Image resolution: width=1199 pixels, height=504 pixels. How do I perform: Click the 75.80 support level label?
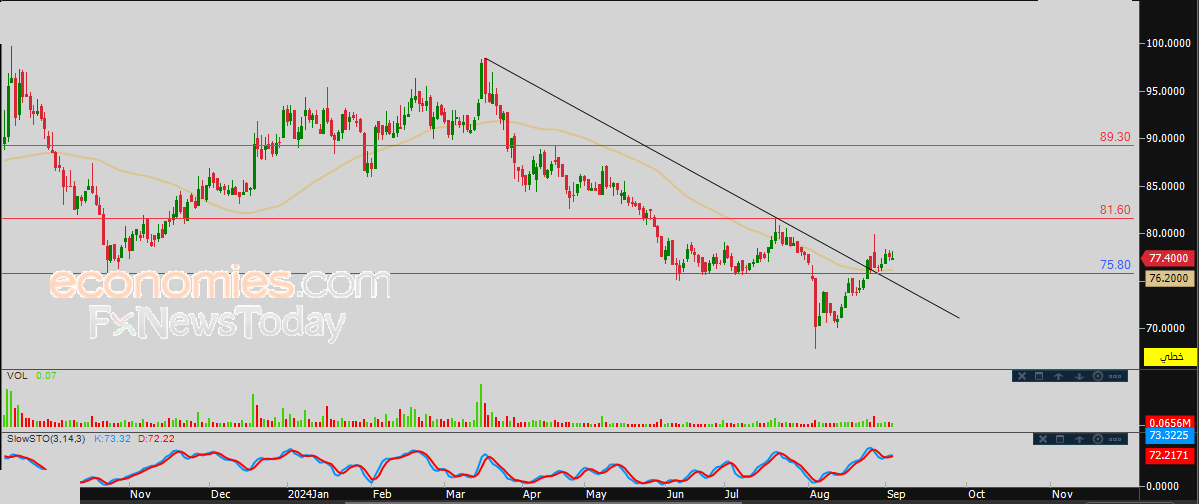click(1115, 265)
